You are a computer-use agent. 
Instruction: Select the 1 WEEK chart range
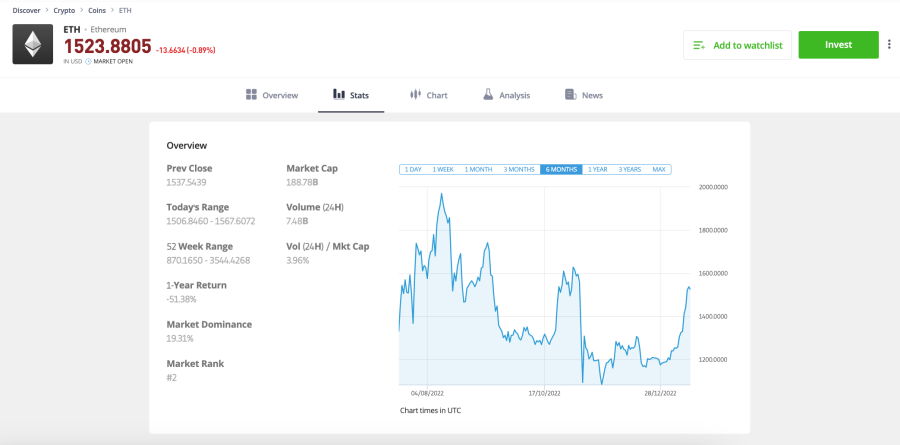(443, 169)
